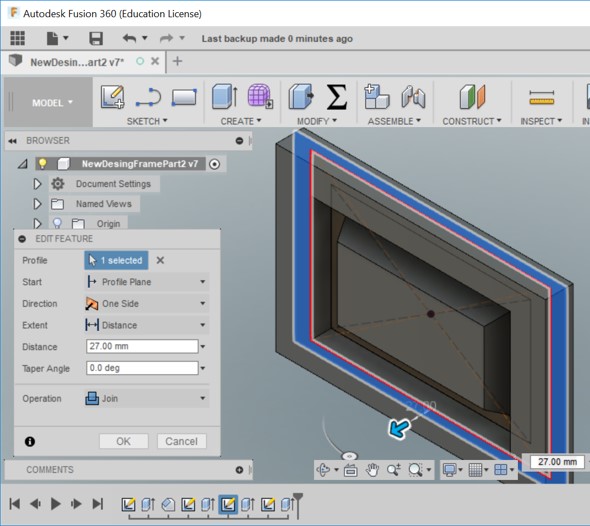This screenshot has width=590, height=526.
Task: Click the Browser panel round pin icon
Action: (x=239, y=141)
